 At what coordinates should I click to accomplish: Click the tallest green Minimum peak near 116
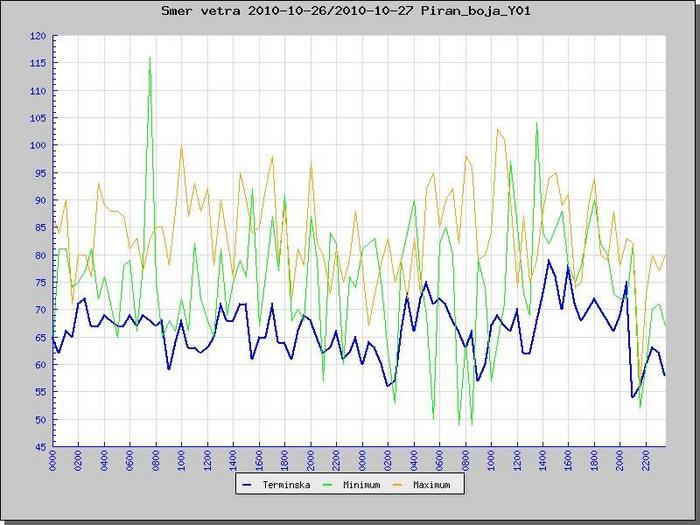(x=150, y=58)
